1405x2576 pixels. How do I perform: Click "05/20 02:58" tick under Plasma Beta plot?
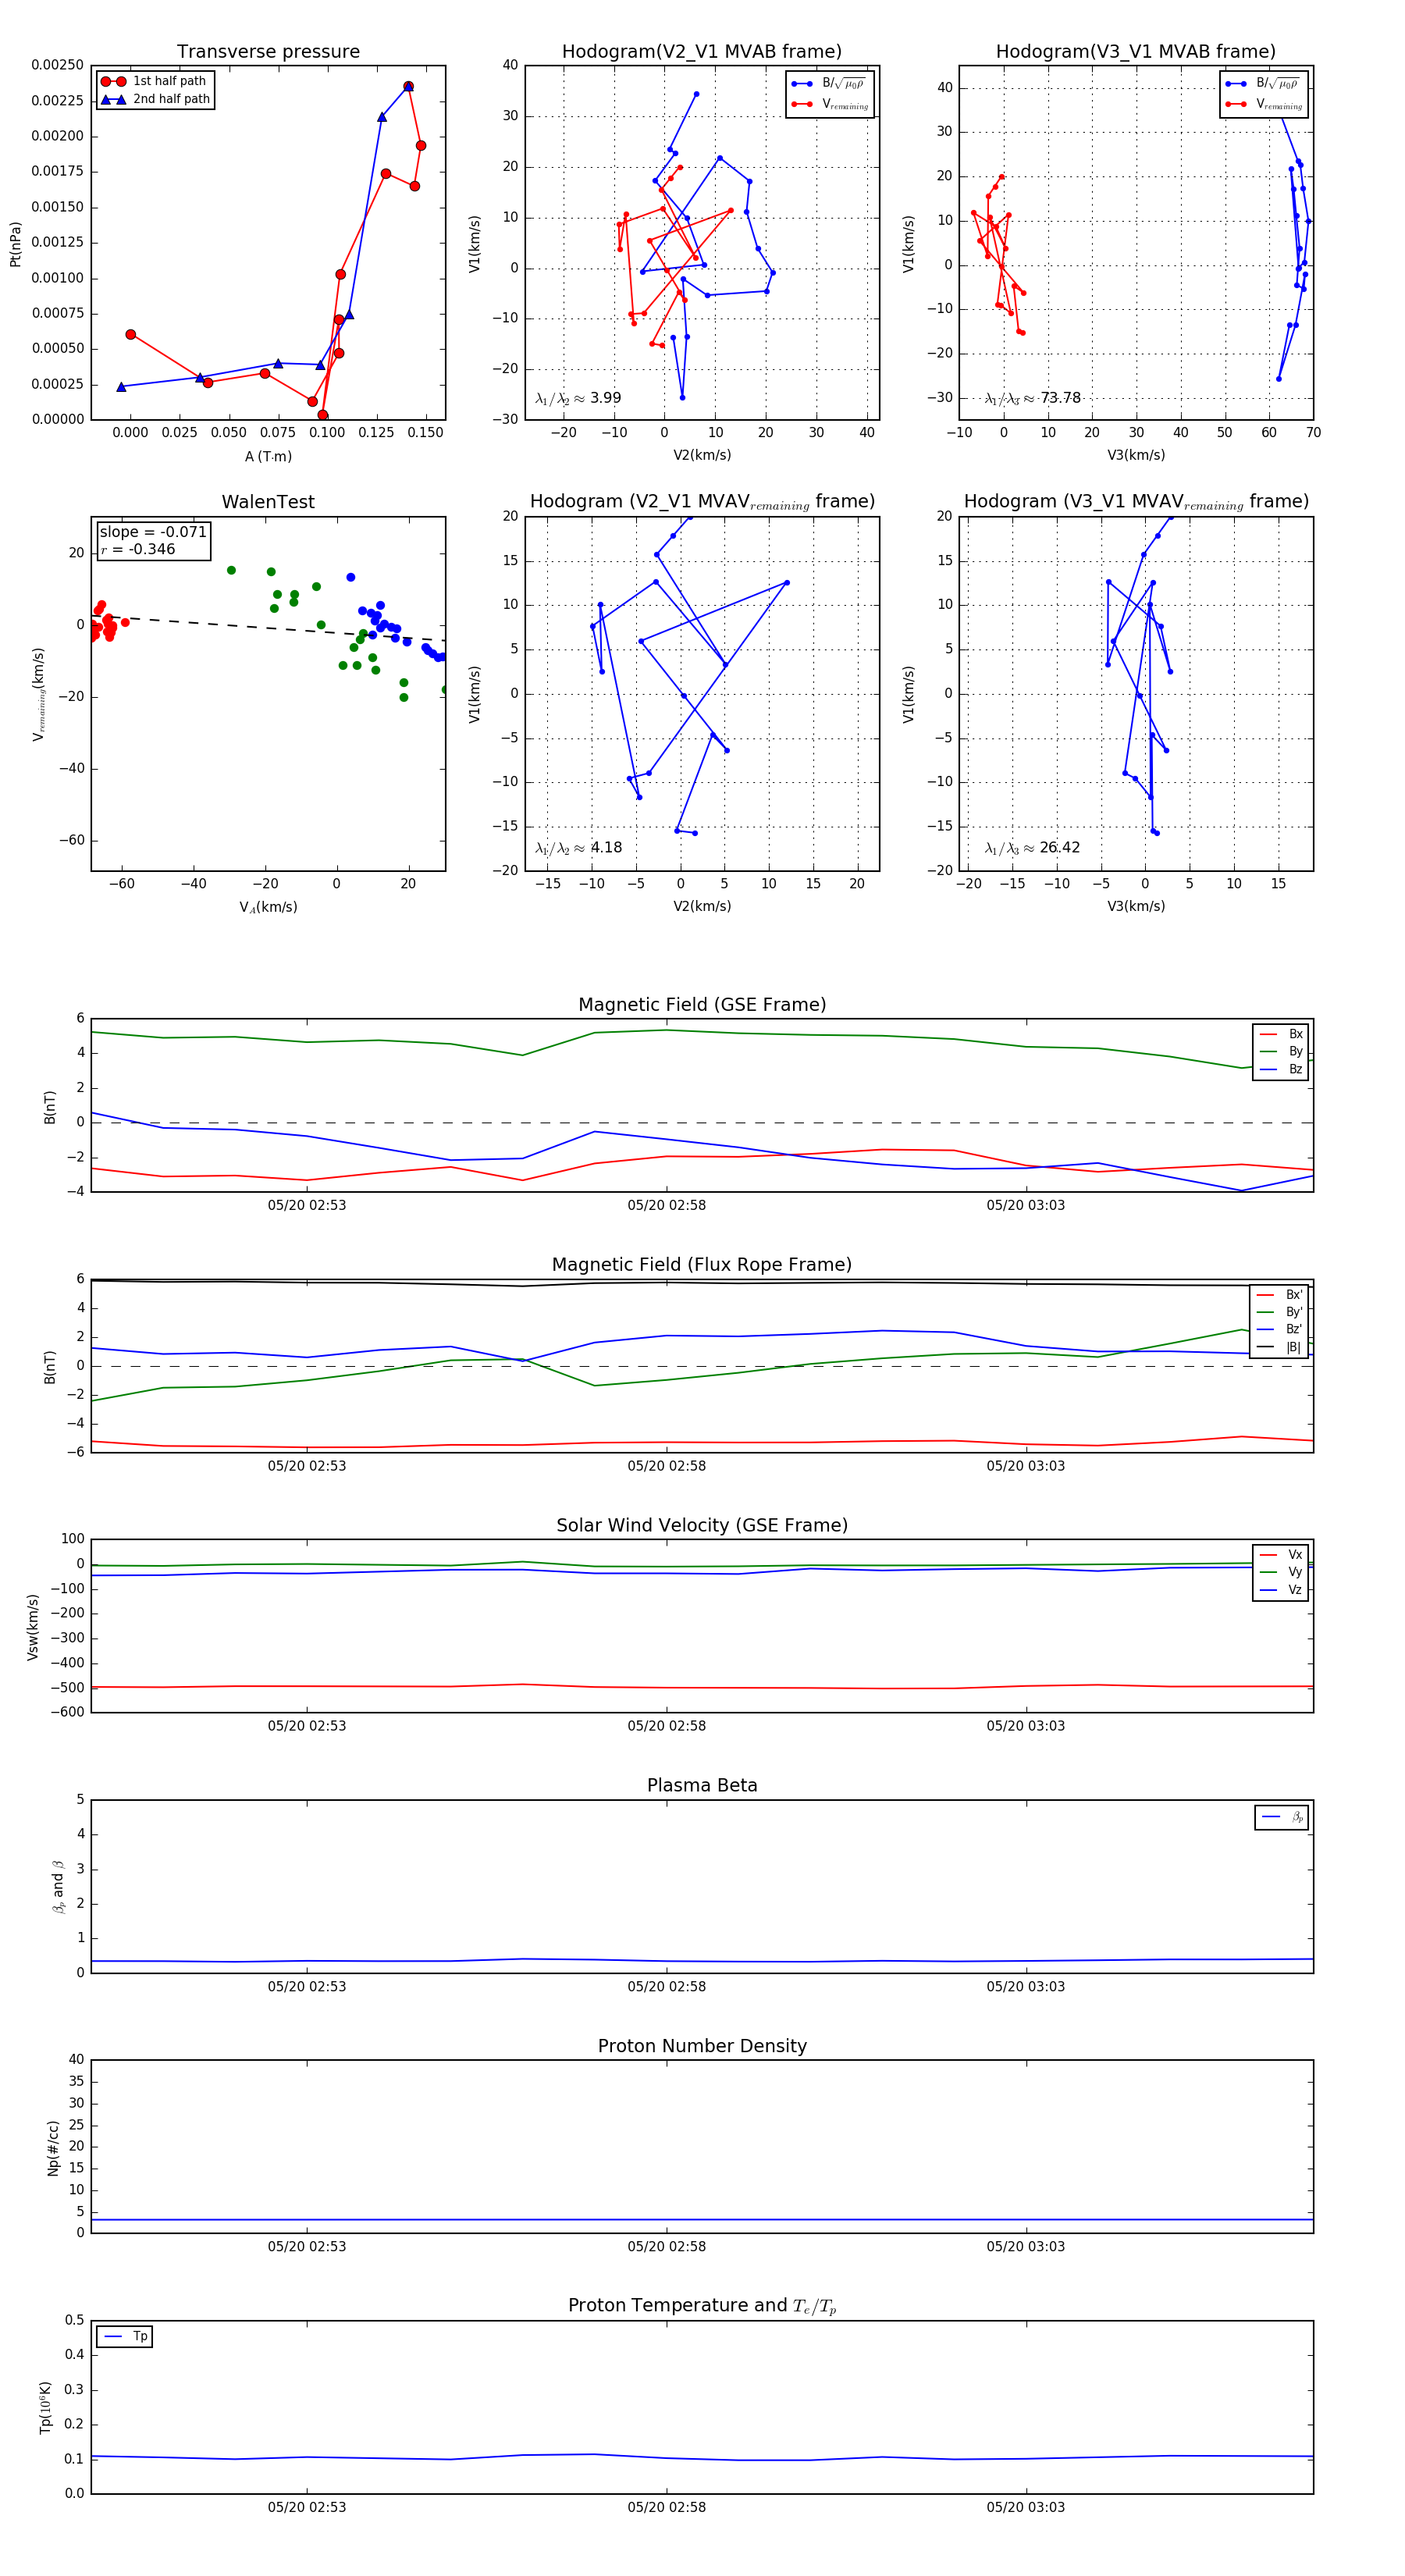[667, 1986]
